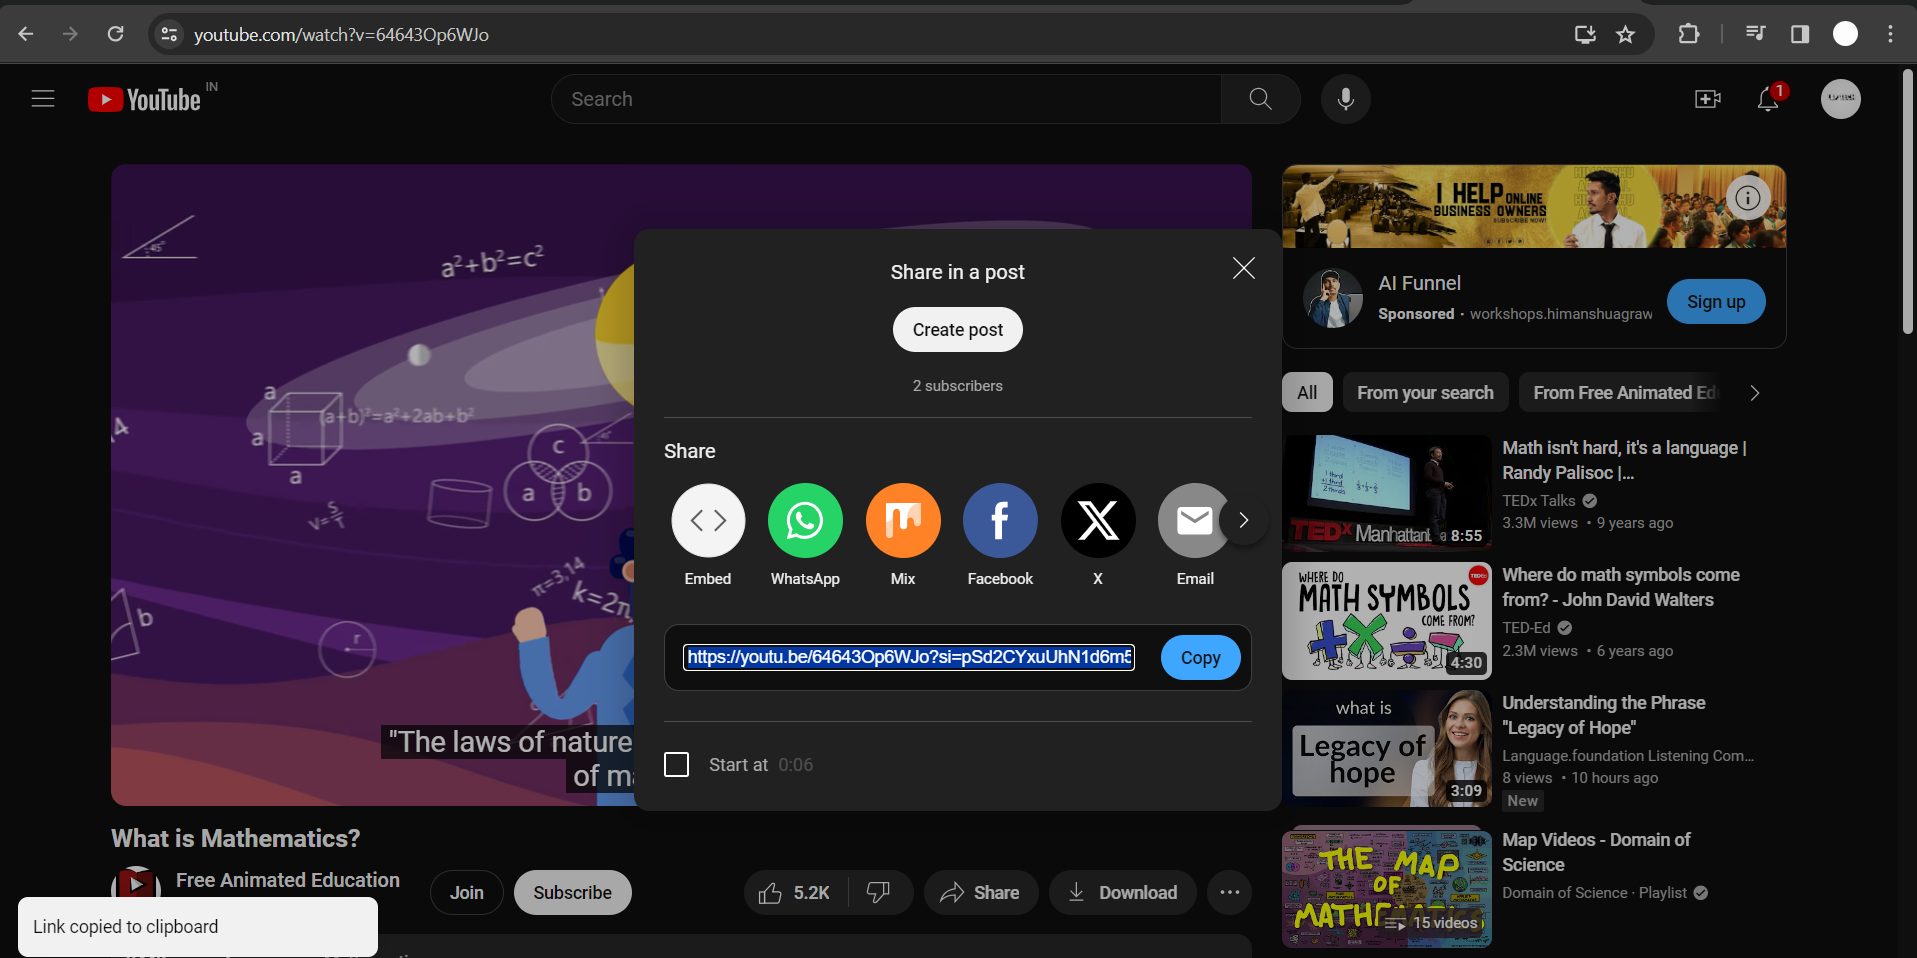This screenshot has width=1917, height=958.
Task: Close the share dialog
Action: tap(1244, 268)
